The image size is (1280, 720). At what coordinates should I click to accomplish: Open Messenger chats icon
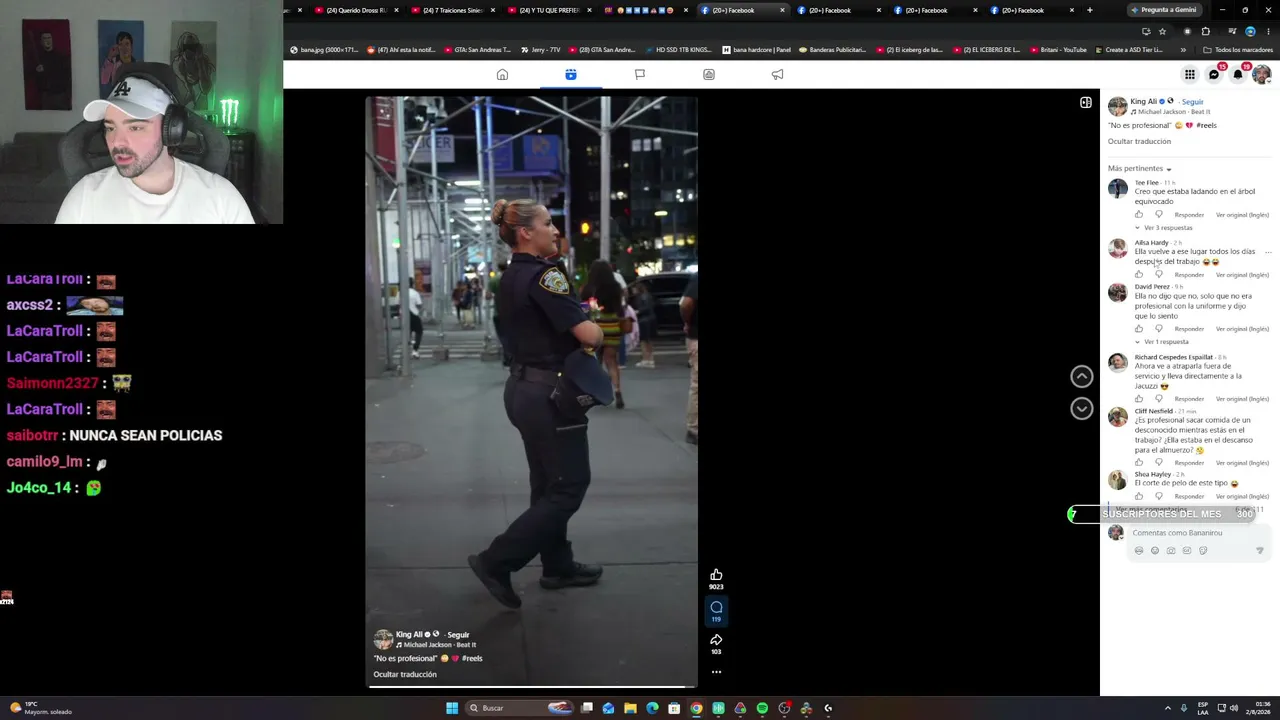point(1214,74)
